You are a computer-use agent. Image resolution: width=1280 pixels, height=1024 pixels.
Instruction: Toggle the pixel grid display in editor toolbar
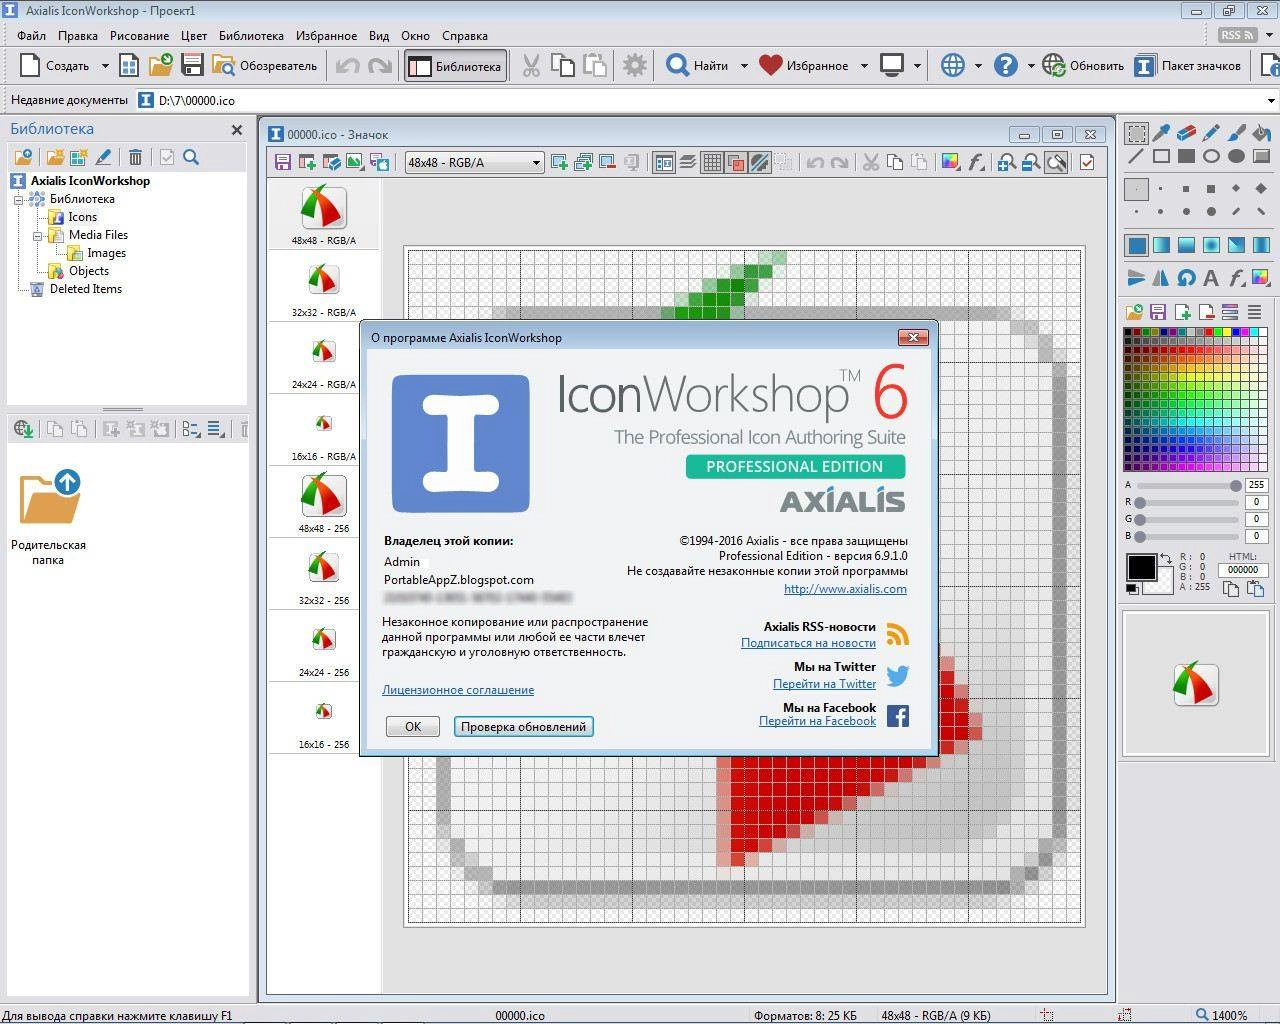click(x=712, y=162)
